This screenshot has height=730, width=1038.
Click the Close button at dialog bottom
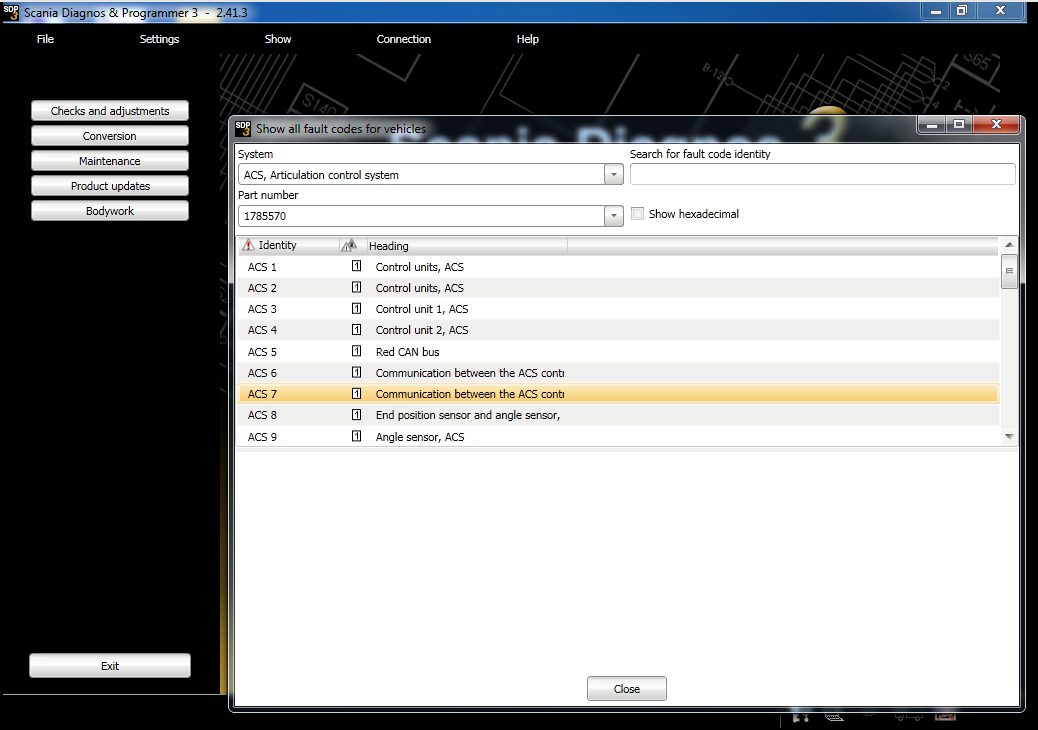pos(627,688)
